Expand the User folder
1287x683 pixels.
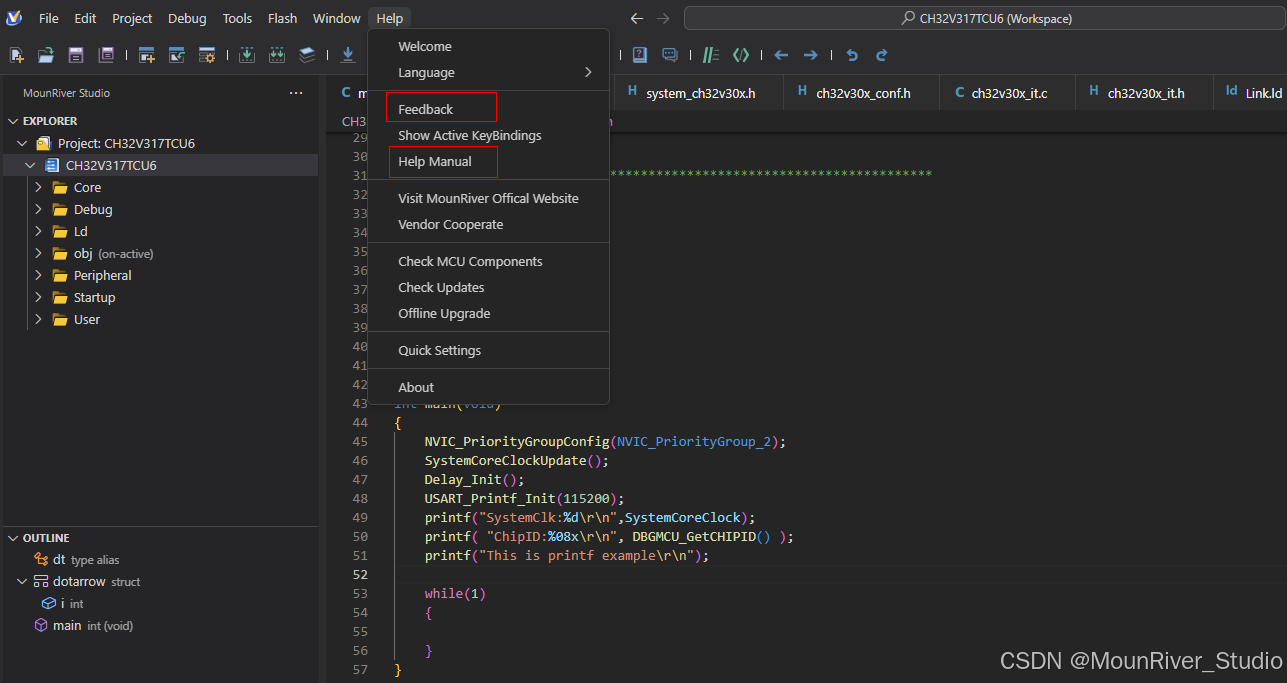pyautogui.click(x=38, y=319)
